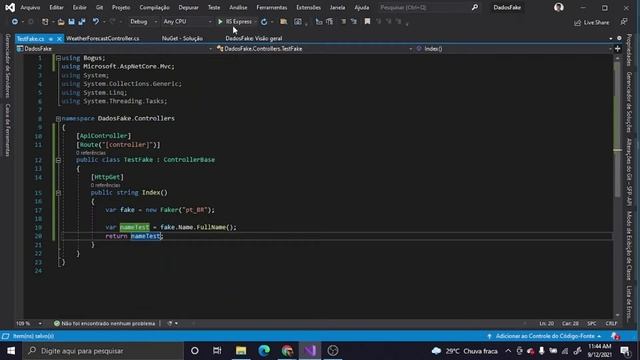Click the feedback icon beside Live Share
This screenshot has height=360, width=640.
[x=624, y=22]
